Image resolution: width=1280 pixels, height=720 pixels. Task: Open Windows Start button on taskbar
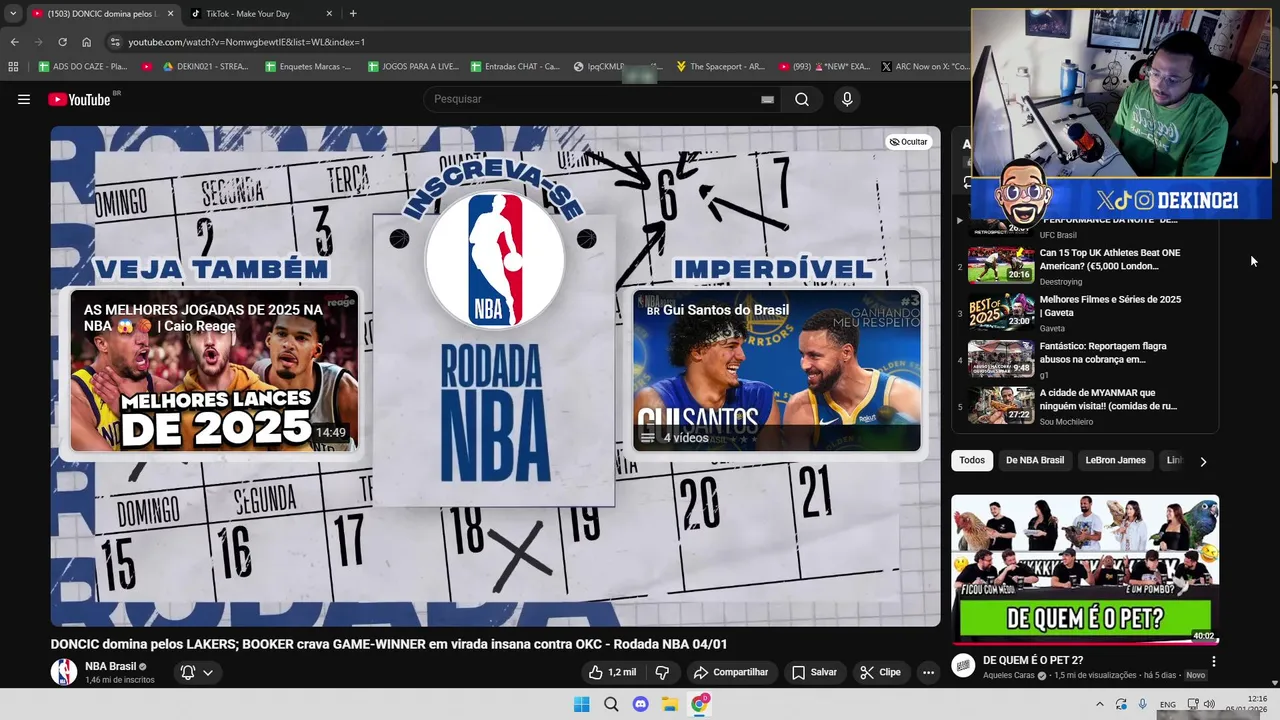tap(581, 704)
